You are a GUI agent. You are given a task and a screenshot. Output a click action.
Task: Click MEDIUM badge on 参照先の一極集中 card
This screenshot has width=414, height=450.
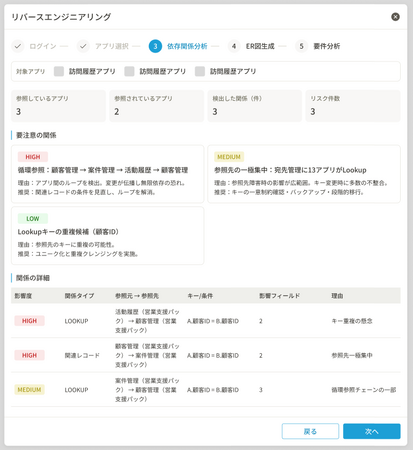pos(229,157)
